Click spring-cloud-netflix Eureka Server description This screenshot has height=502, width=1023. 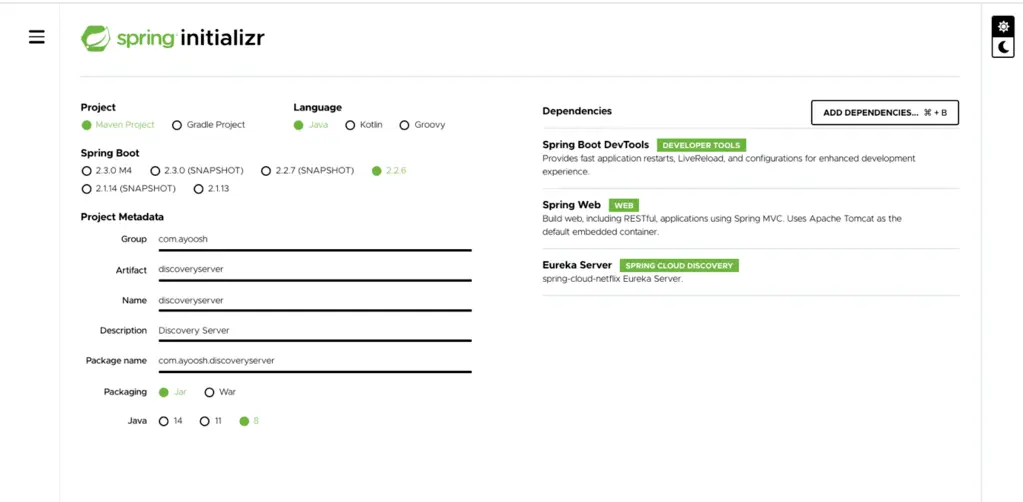(613, 279)
